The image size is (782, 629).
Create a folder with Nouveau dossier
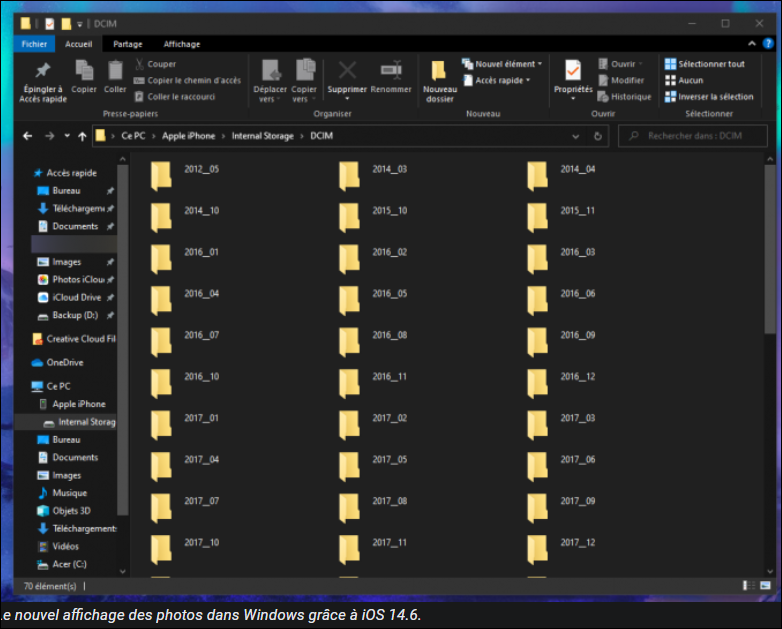[x=439, y=80]
